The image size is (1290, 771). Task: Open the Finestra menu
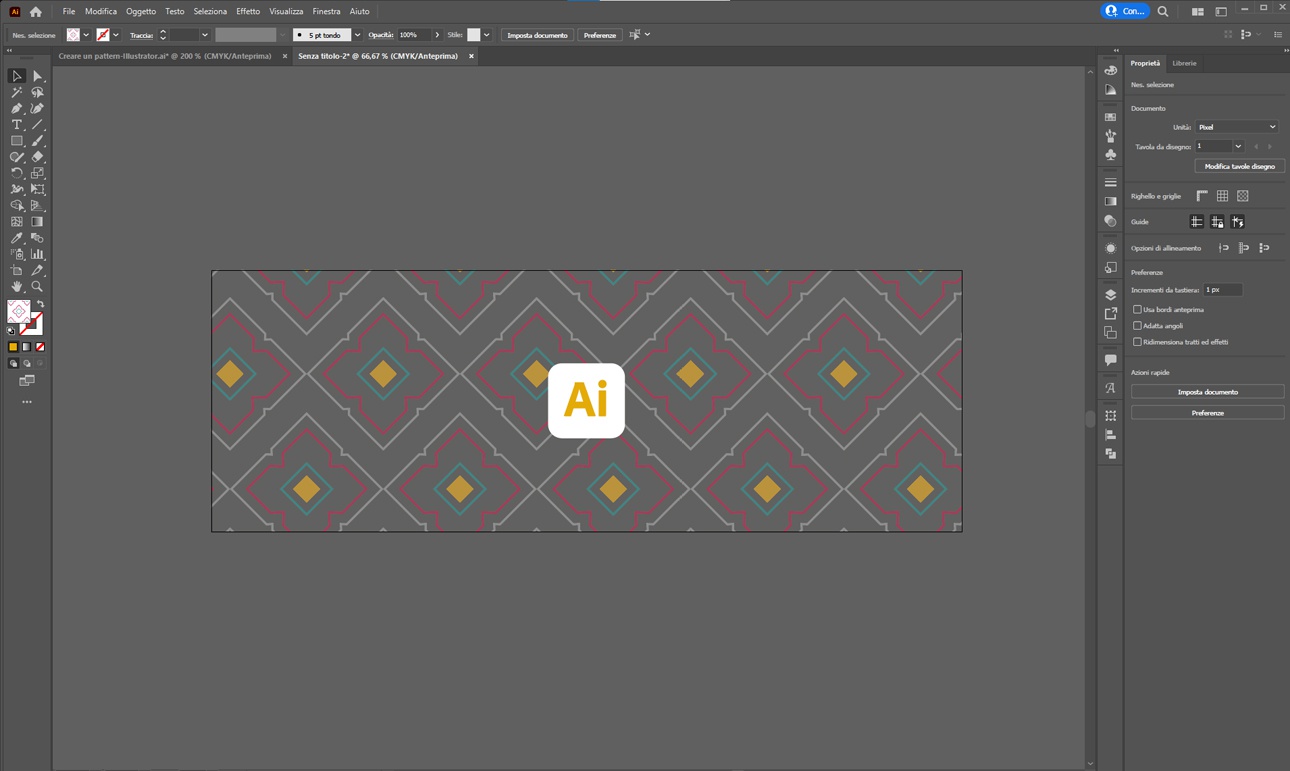coord(326,11)
